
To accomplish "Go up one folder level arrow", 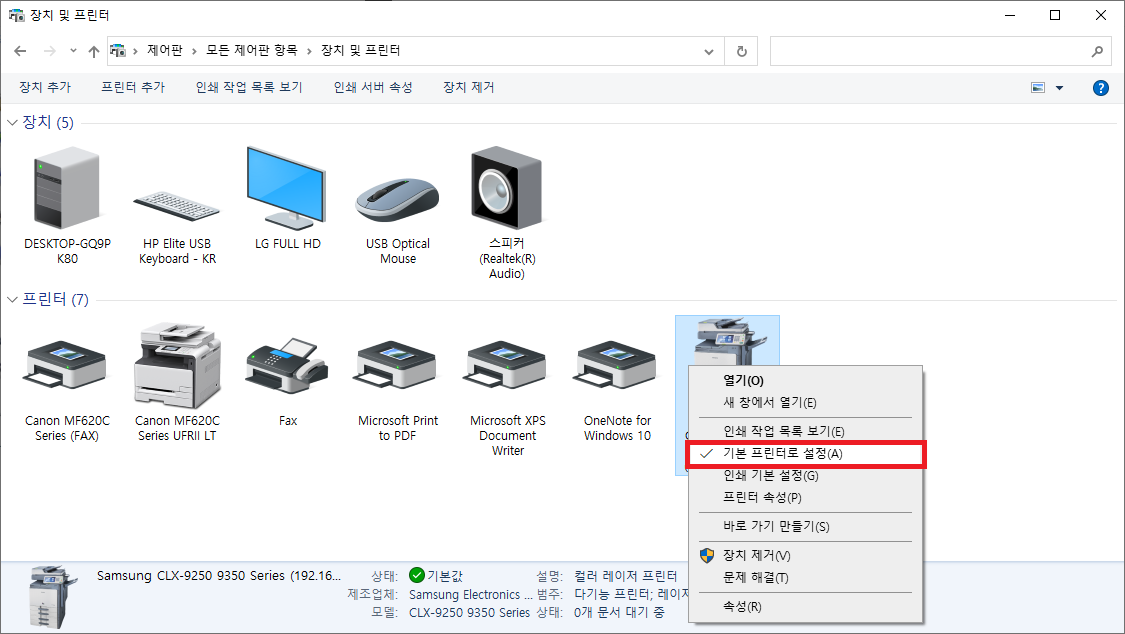I will (93, 51).
